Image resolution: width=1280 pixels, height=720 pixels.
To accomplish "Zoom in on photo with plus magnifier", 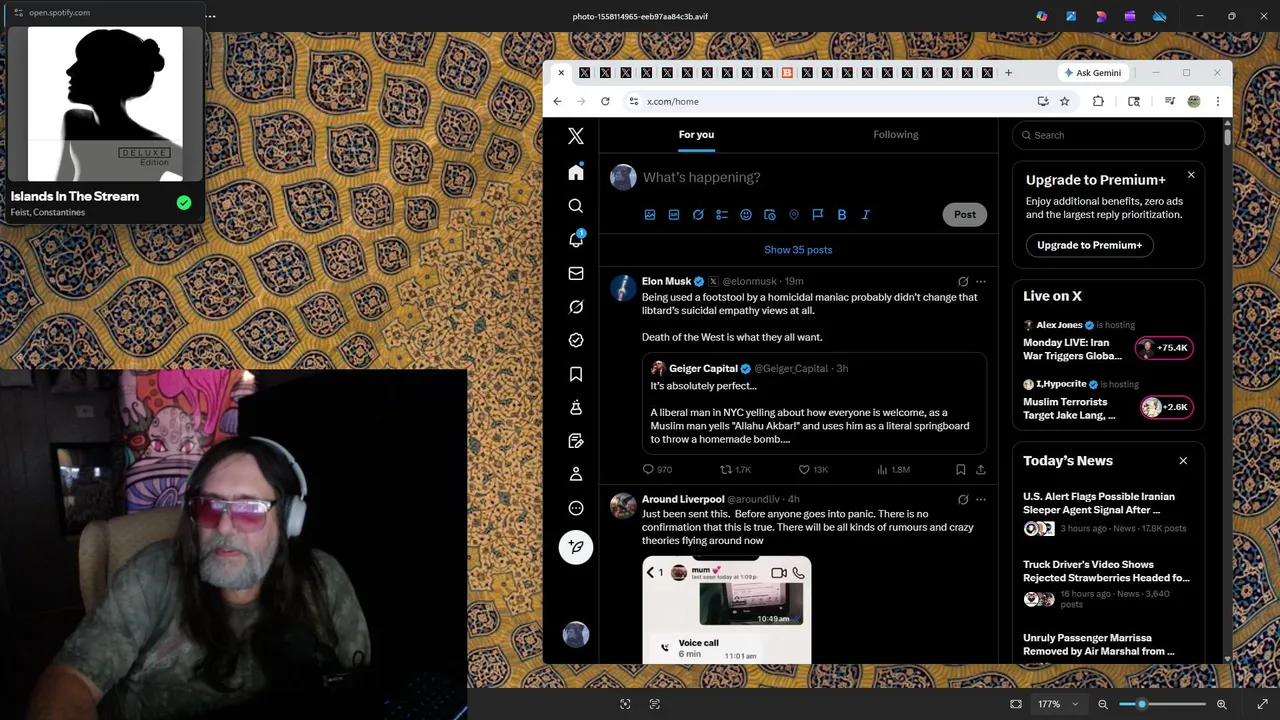I will 1221,704.
